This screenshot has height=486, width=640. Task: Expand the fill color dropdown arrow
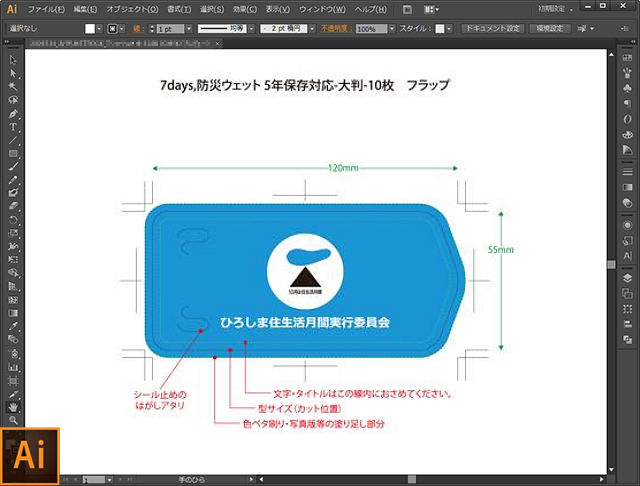point(99,29)
